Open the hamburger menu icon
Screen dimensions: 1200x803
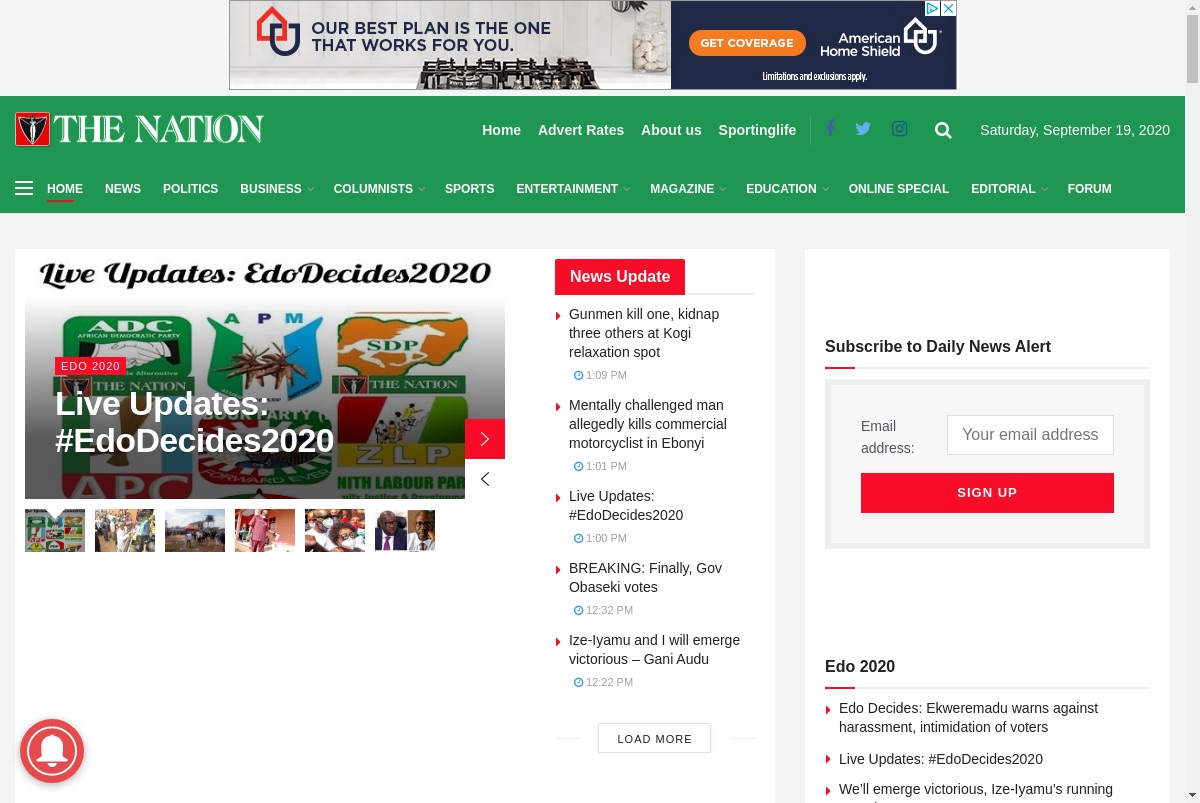[24, 188]
